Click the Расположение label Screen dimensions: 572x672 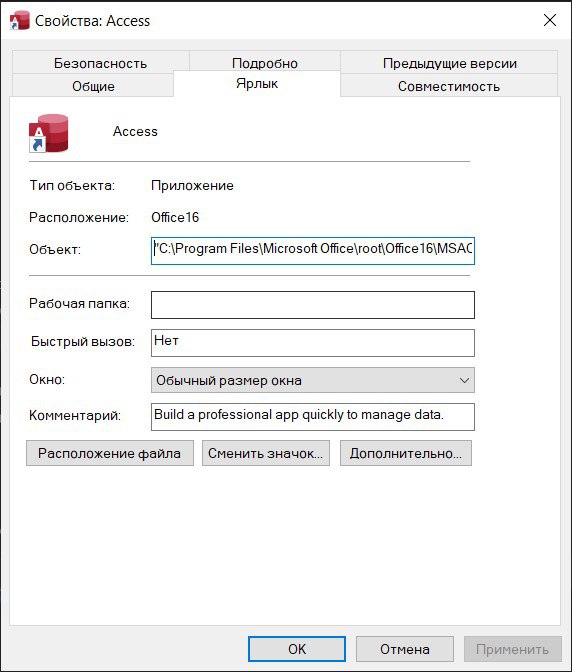coord(79,217)
